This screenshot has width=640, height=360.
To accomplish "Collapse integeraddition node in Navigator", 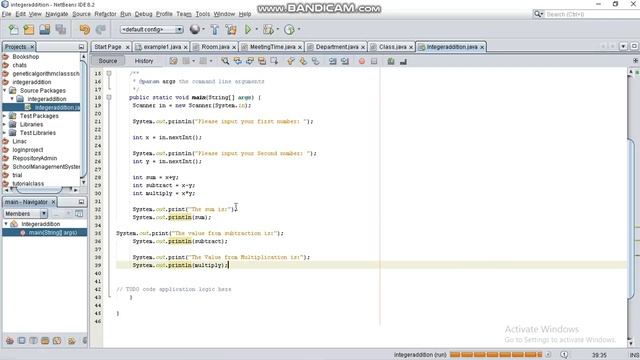I will (6, 224).
